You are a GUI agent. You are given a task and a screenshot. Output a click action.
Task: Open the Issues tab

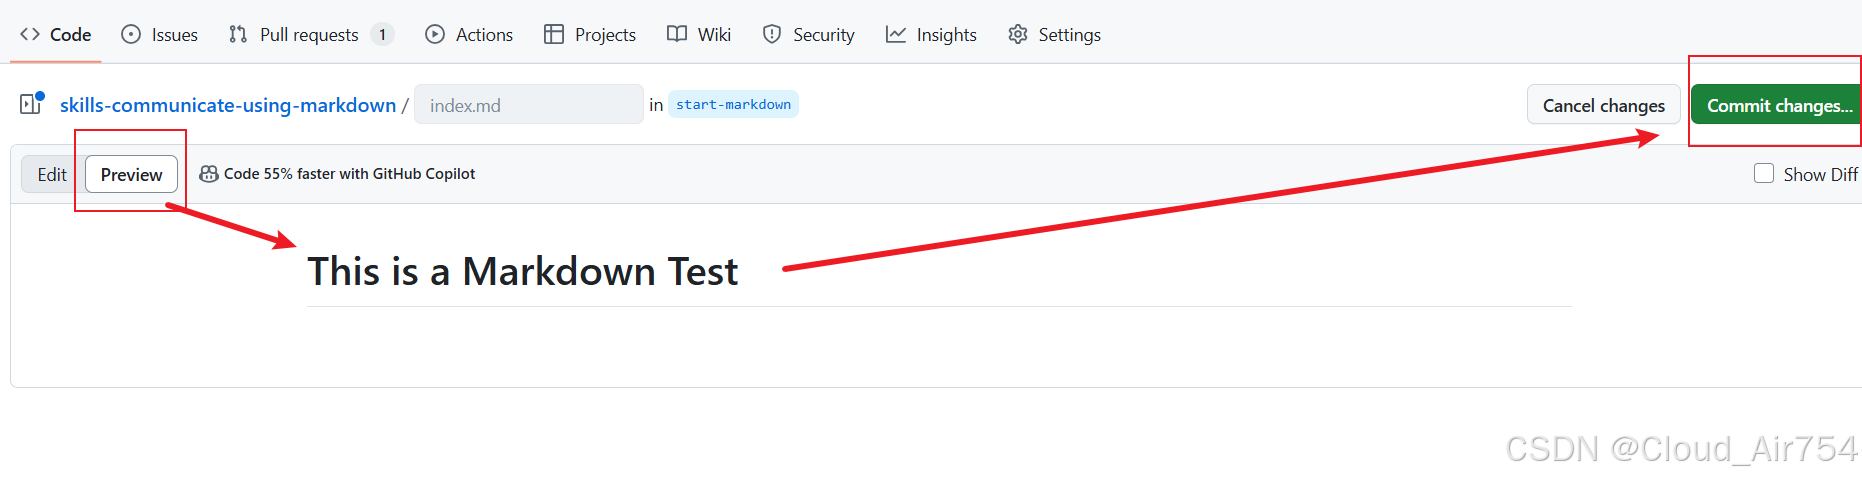tap(160, 34)
